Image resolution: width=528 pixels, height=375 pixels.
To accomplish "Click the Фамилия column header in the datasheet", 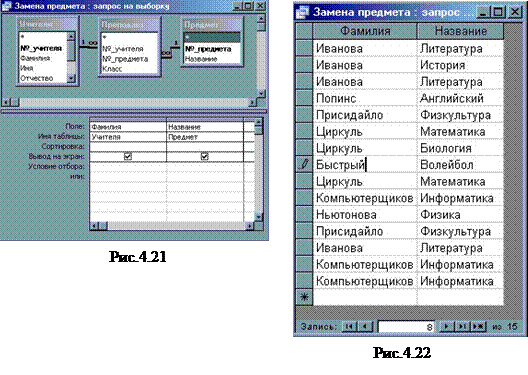I will click(x=365, y=31).
